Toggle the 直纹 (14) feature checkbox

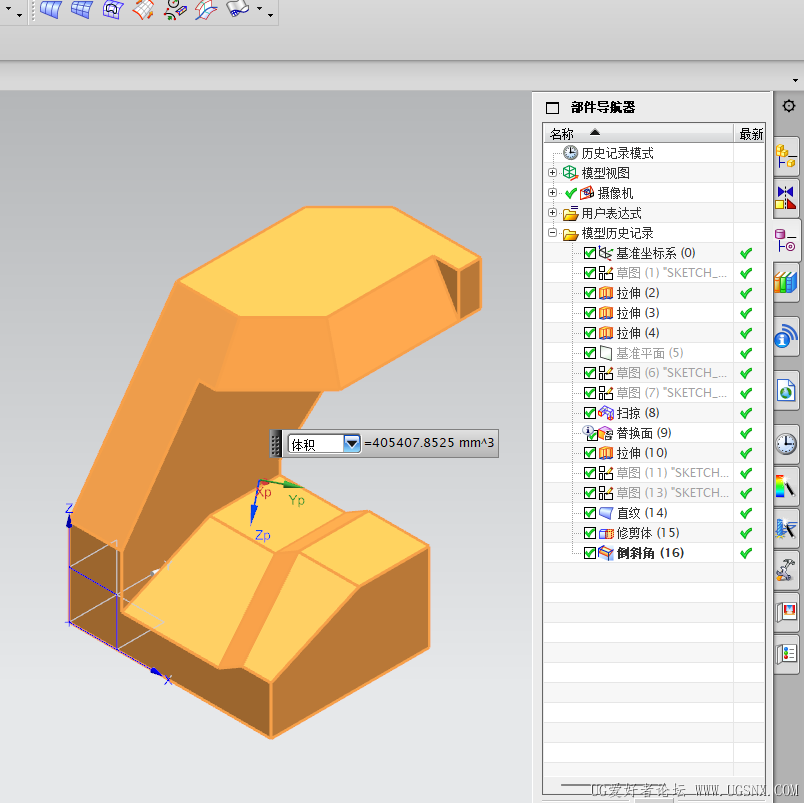pyautogui.click(x=590, y=513)
